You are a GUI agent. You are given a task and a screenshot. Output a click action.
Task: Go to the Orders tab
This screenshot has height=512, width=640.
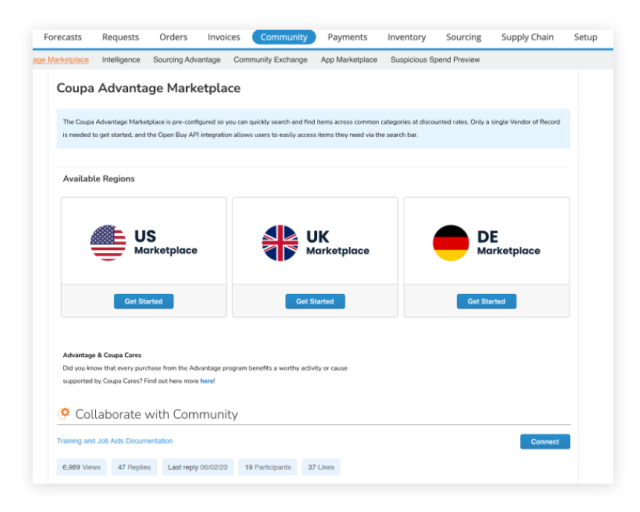173,37
